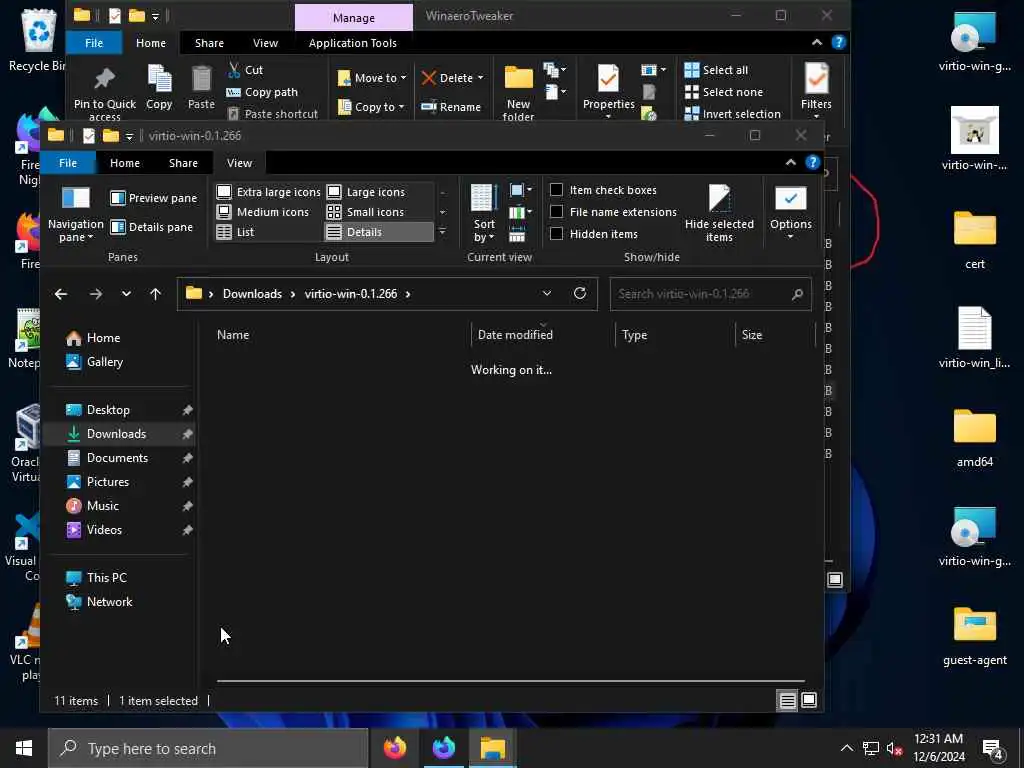Open the Group by dropdown
This screenshot has width=1024, height=768.
click(x=520, y=190)
